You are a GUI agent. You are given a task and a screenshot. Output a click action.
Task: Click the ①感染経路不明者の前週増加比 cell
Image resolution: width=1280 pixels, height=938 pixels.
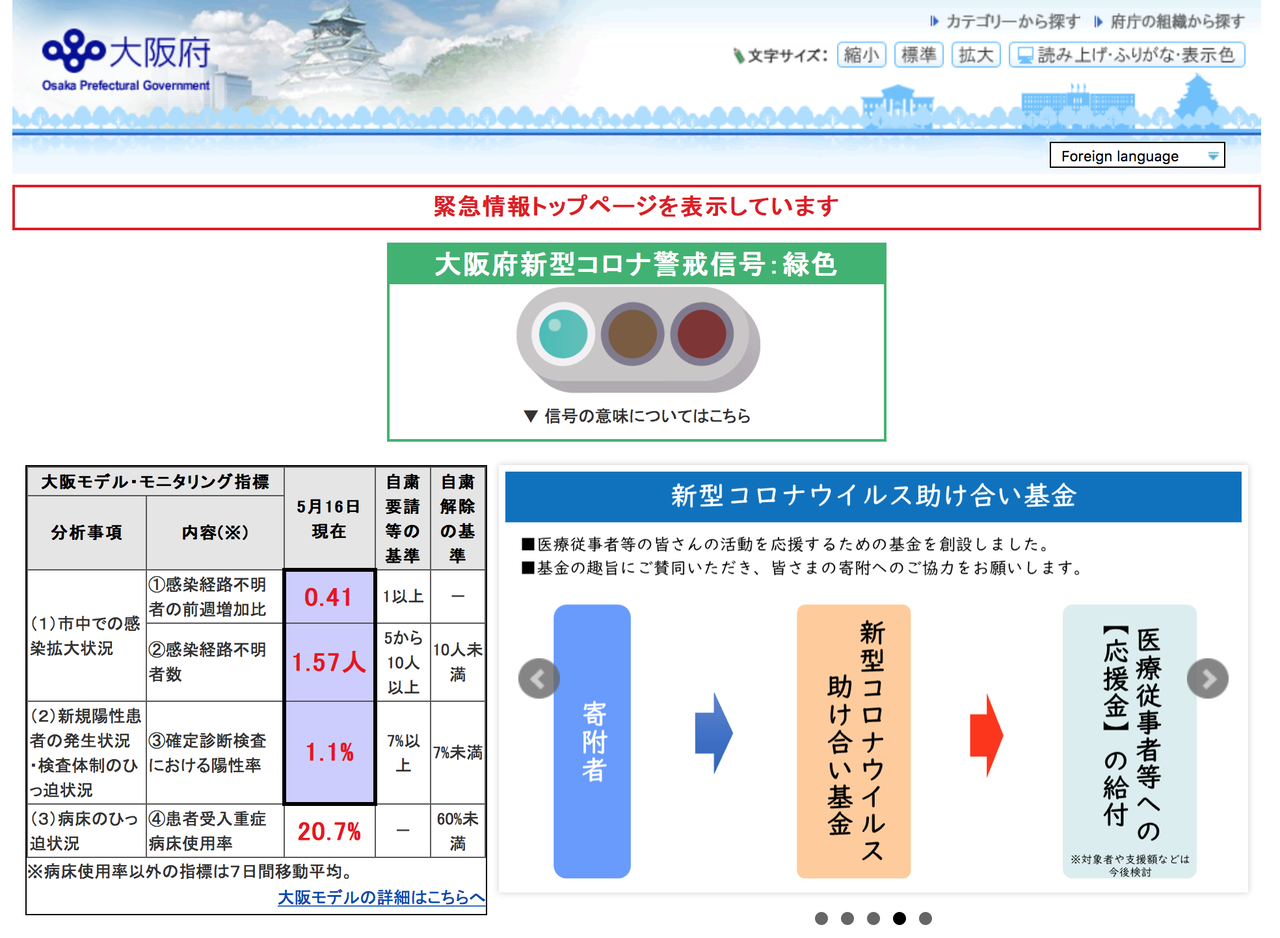(215, 597)
